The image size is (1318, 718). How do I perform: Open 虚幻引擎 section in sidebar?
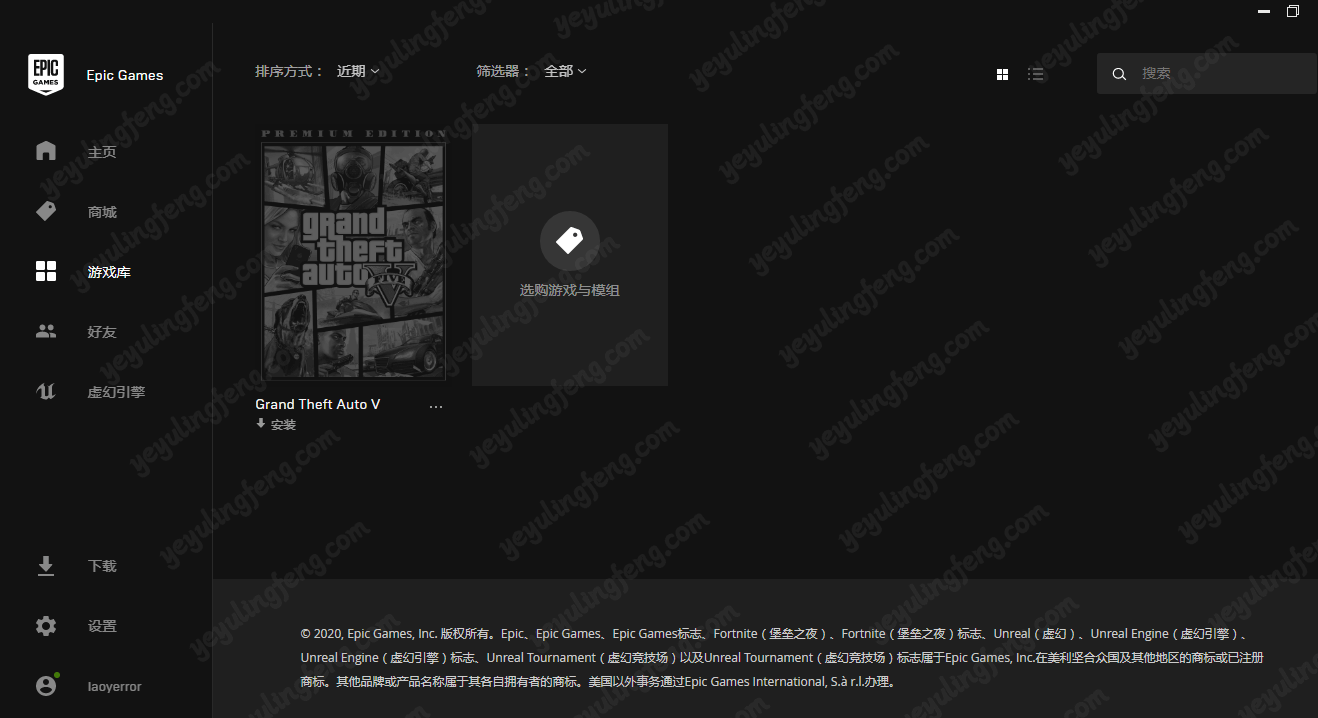116,392
